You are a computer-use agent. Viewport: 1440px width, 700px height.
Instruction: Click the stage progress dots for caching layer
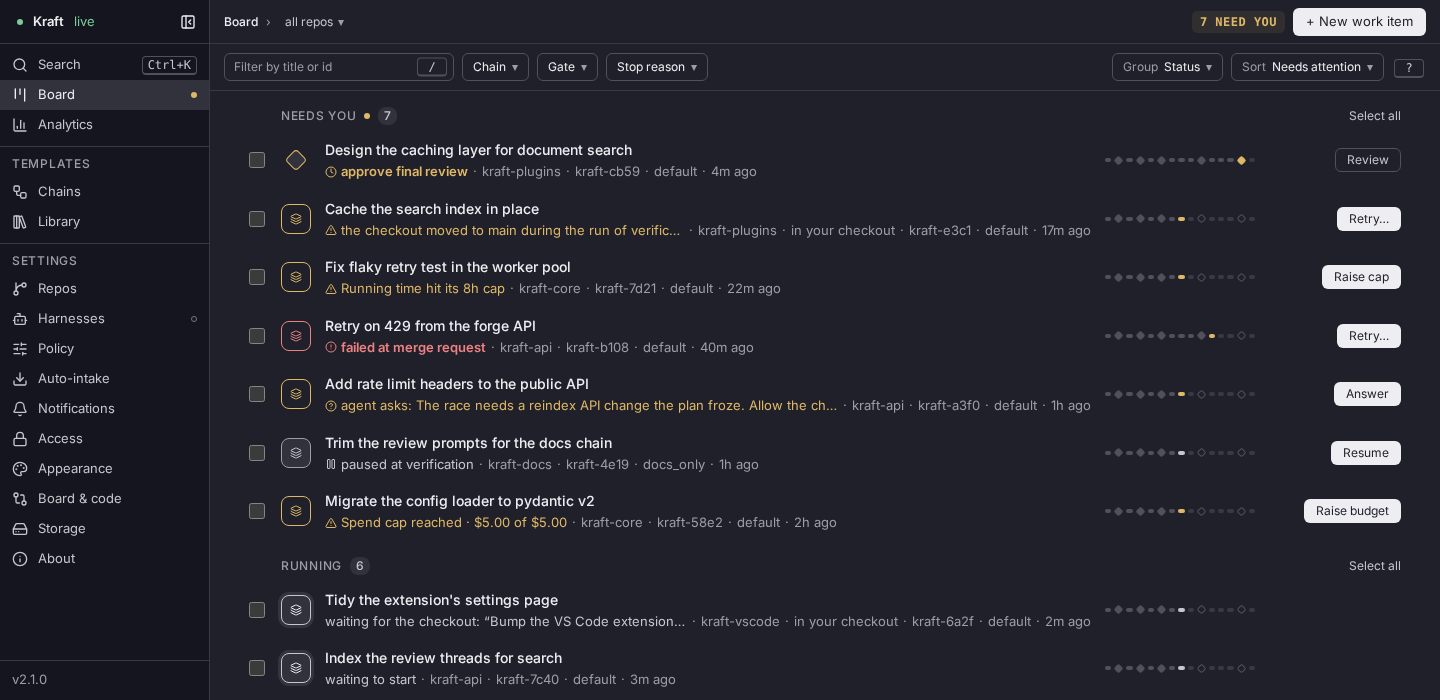coord(1180,160)
